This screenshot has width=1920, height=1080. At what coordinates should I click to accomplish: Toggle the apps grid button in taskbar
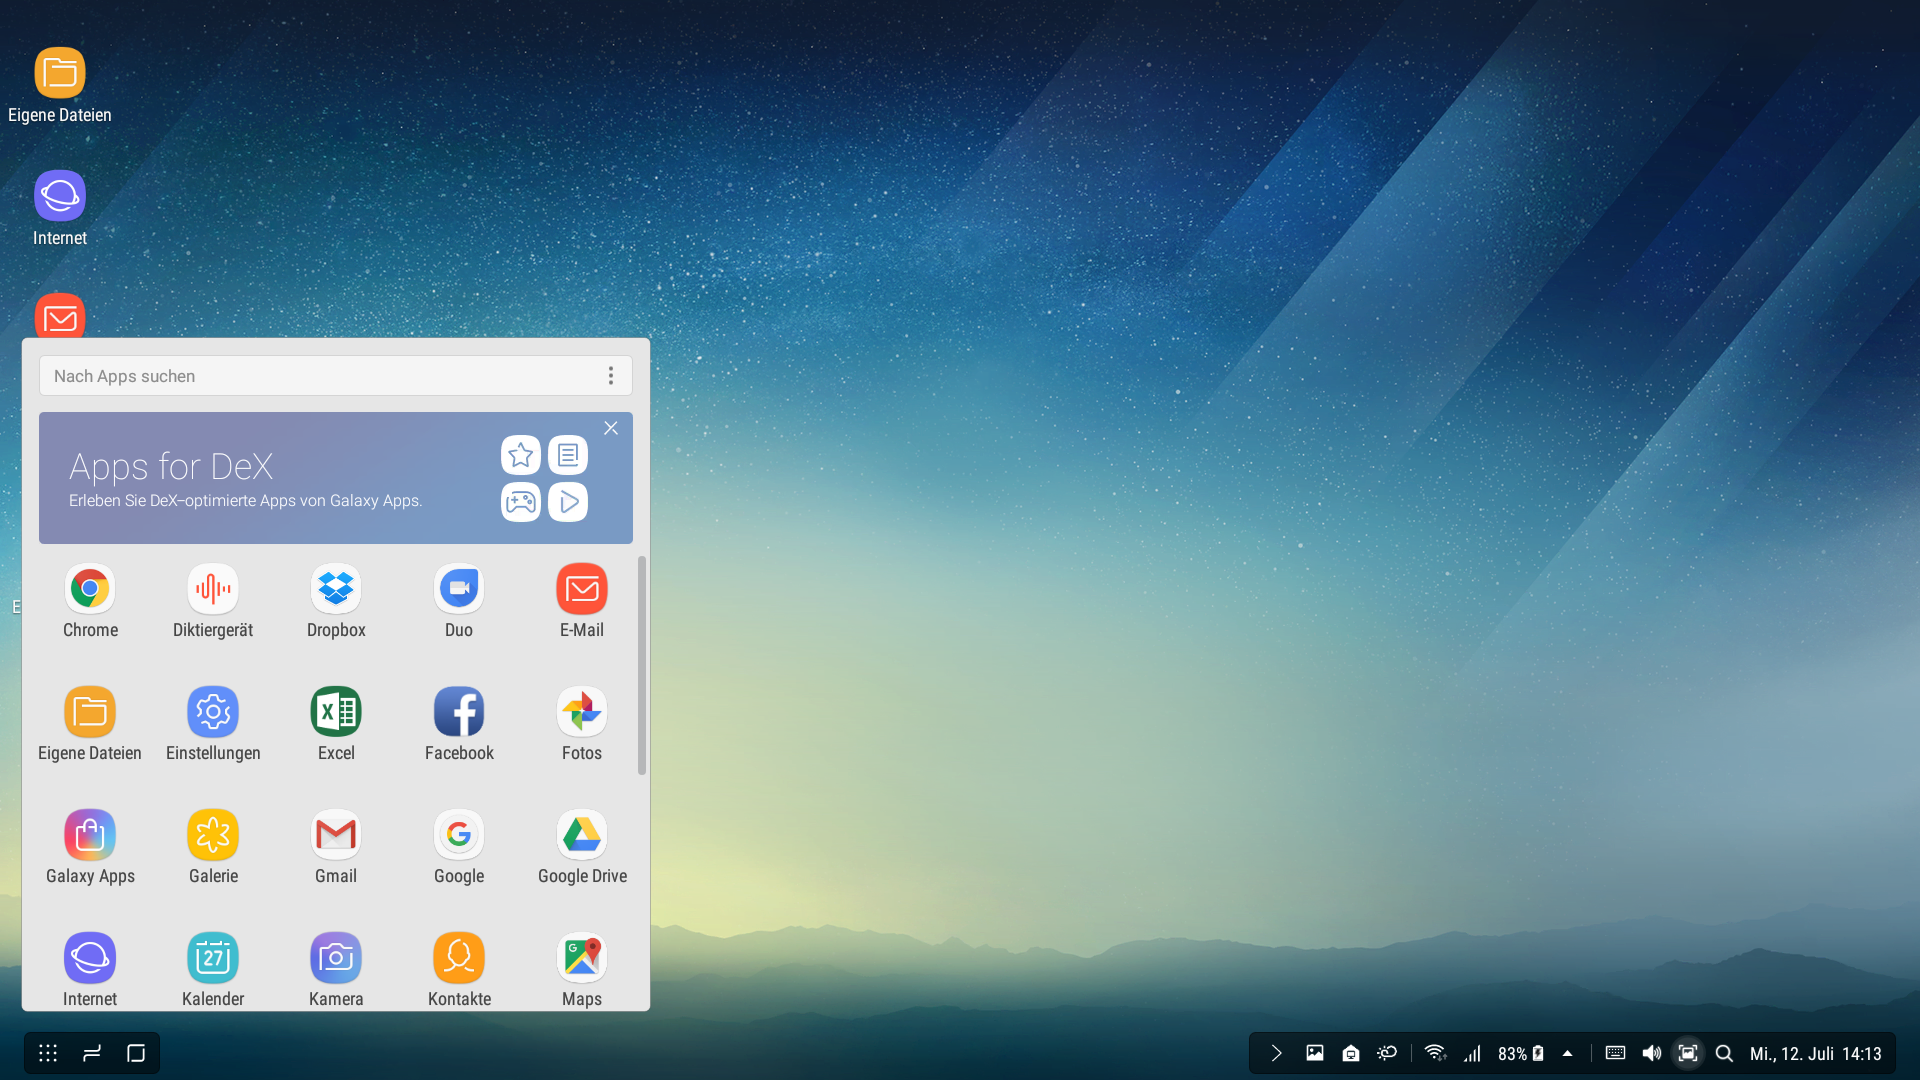click(x=48, y=1053)
